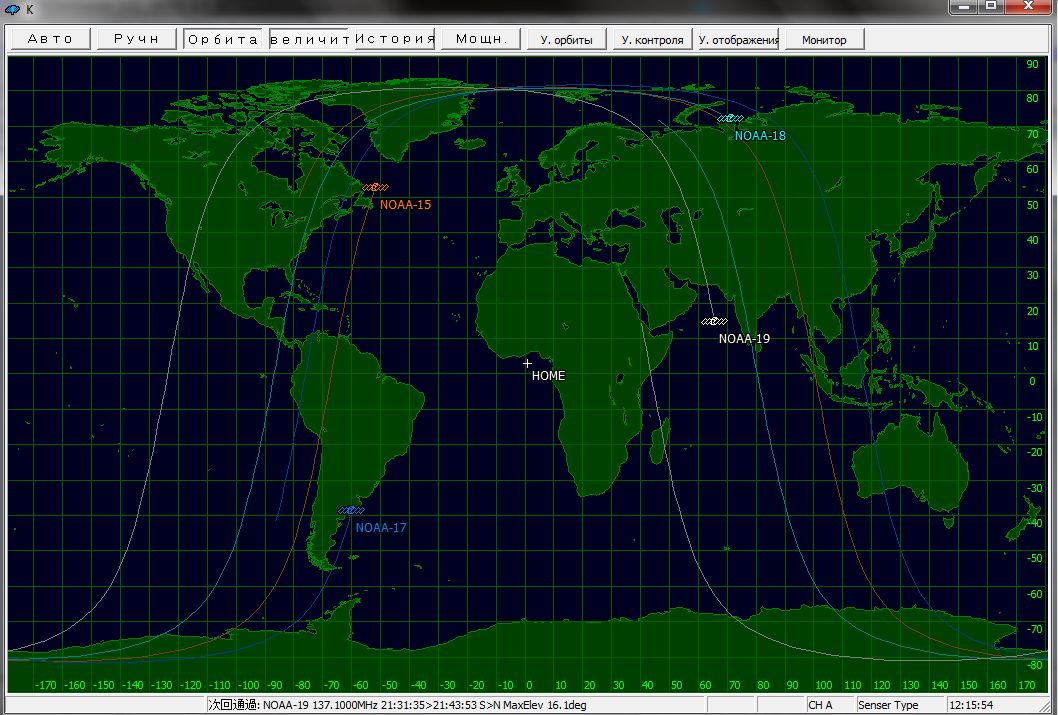The width and height of the screenshot is (1058, 715).
Task: Close the window
Action: (x=1029, y=7)
